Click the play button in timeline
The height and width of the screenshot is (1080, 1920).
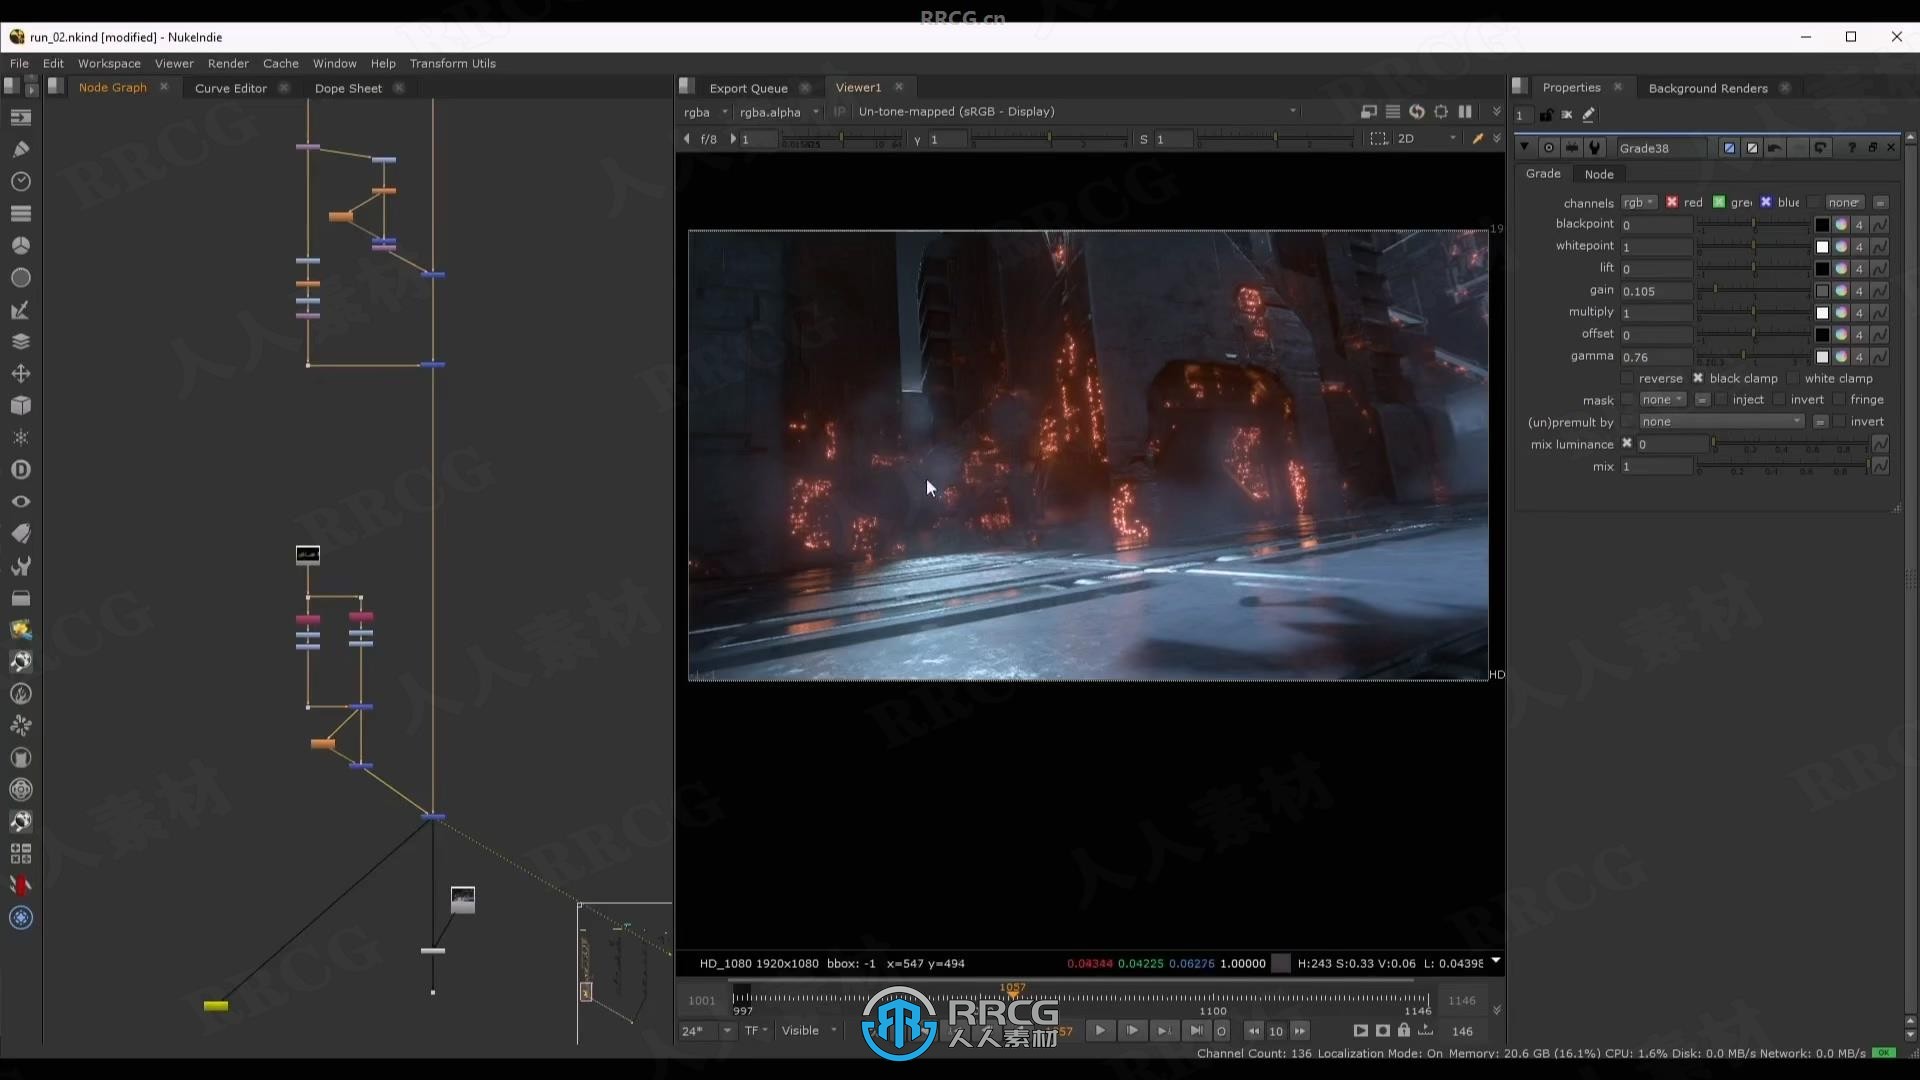point(1100,1031)
